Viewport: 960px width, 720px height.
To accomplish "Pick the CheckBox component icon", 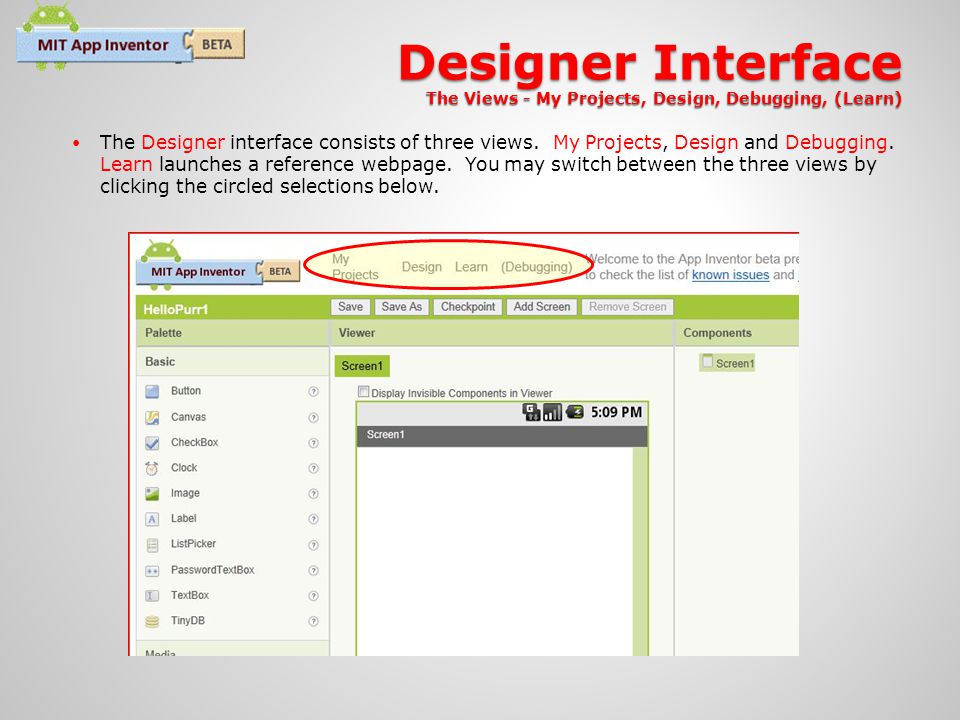I will tap(152, 443).
